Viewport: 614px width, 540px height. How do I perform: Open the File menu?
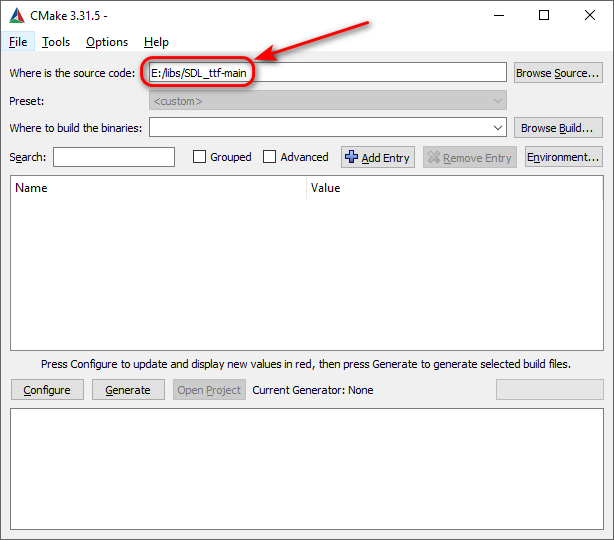click(x=18, y=42)
